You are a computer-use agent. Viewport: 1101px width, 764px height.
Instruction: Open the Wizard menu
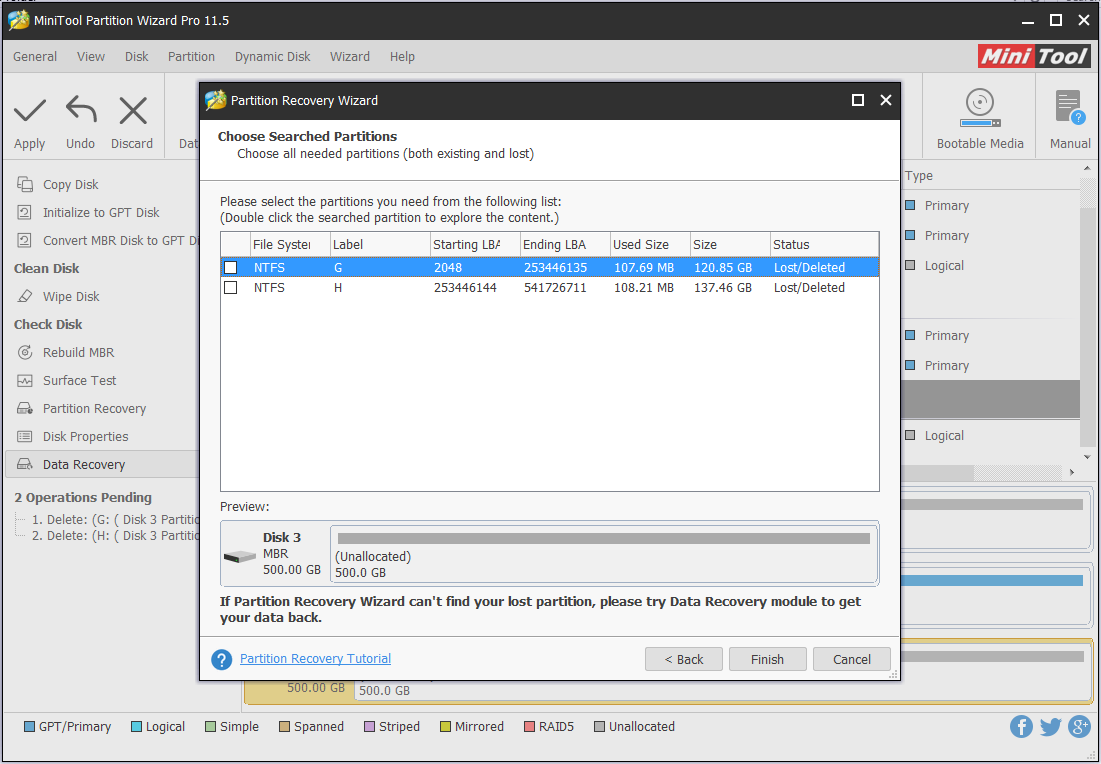pyautogui.click(x=350, y=57)
